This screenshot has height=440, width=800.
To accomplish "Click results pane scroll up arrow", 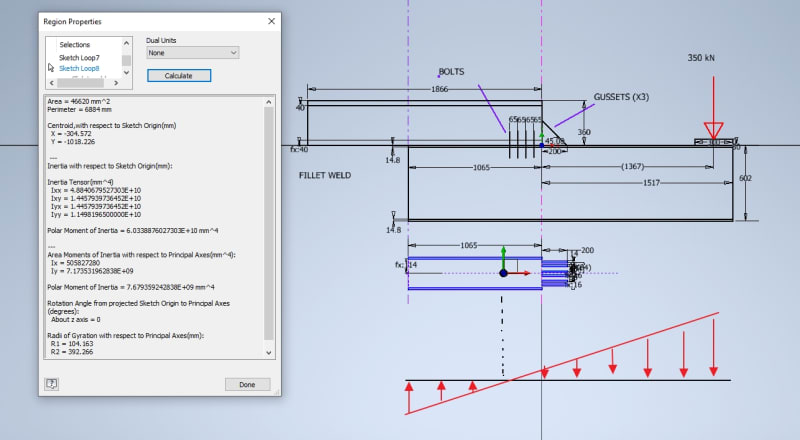I will pos(269,102).
